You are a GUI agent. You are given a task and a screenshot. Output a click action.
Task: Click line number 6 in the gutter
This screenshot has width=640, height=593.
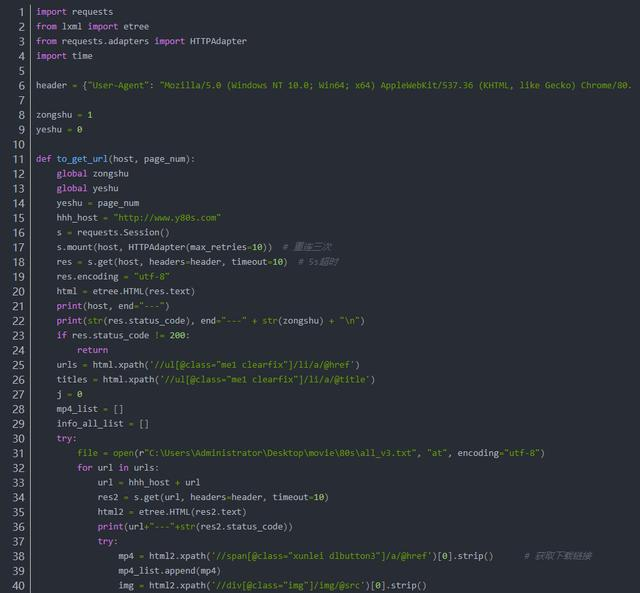[x=21, y=86]
